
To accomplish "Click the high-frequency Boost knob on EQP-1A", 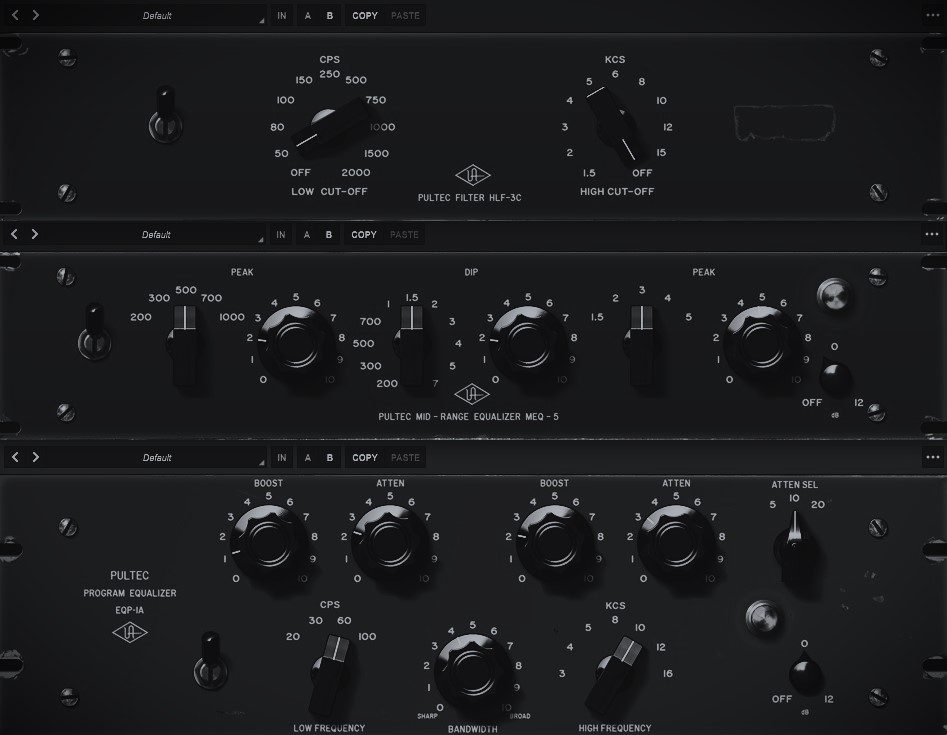I will (x=554, y=544).
